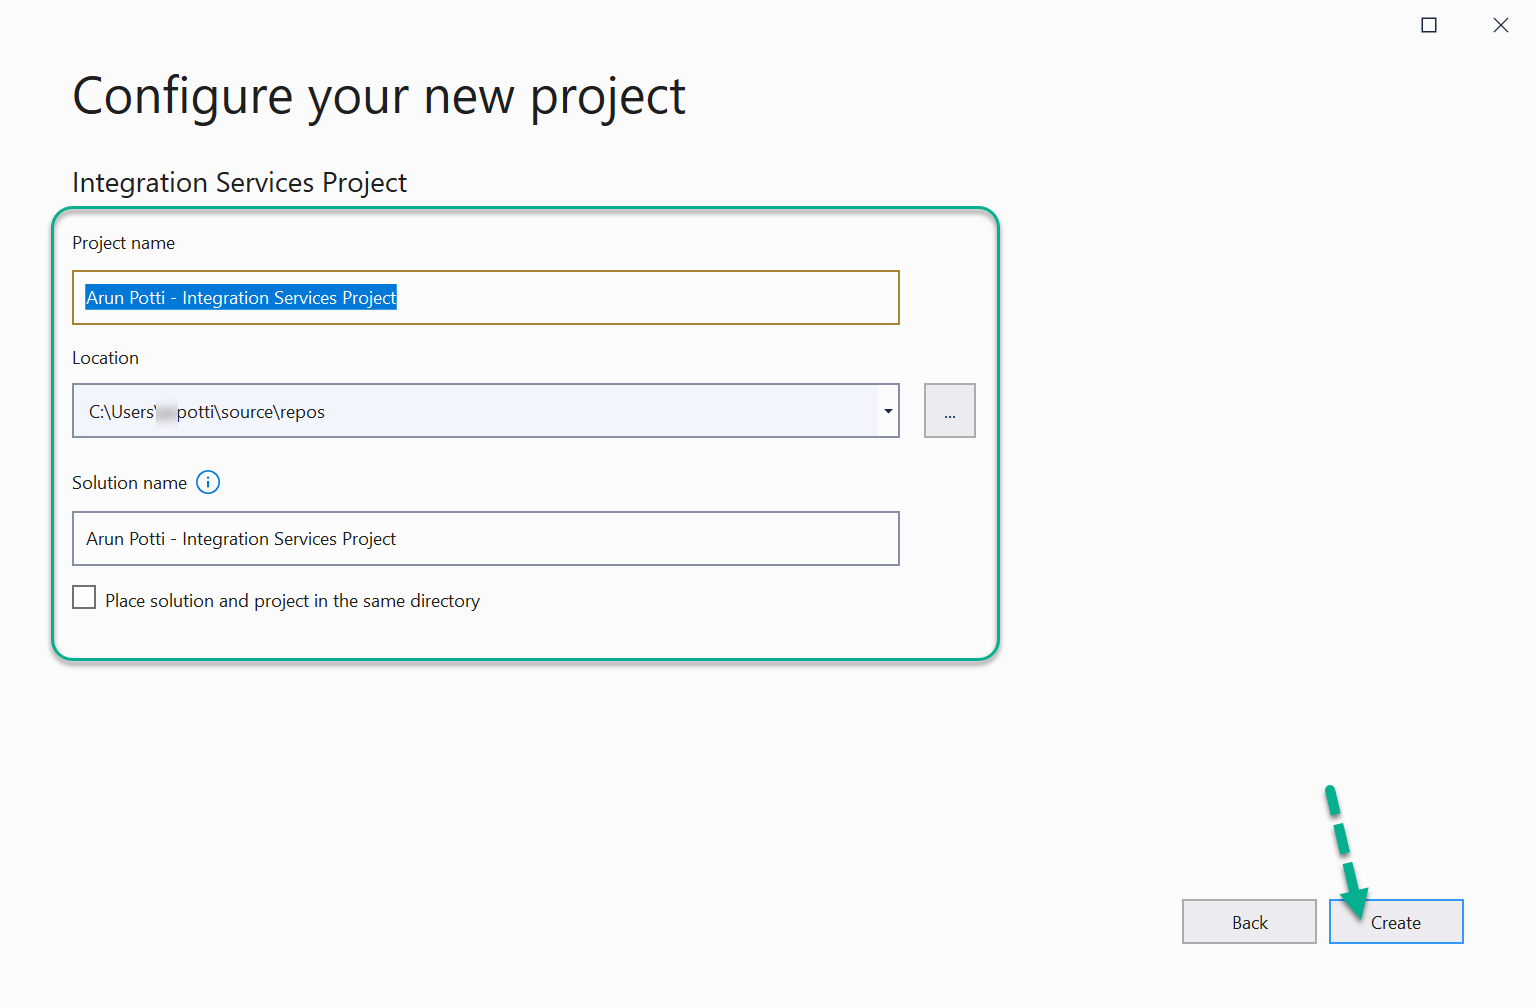Click the "Integration Services Project" subtitle
Screen dimensions: 1536x1008
239,182
